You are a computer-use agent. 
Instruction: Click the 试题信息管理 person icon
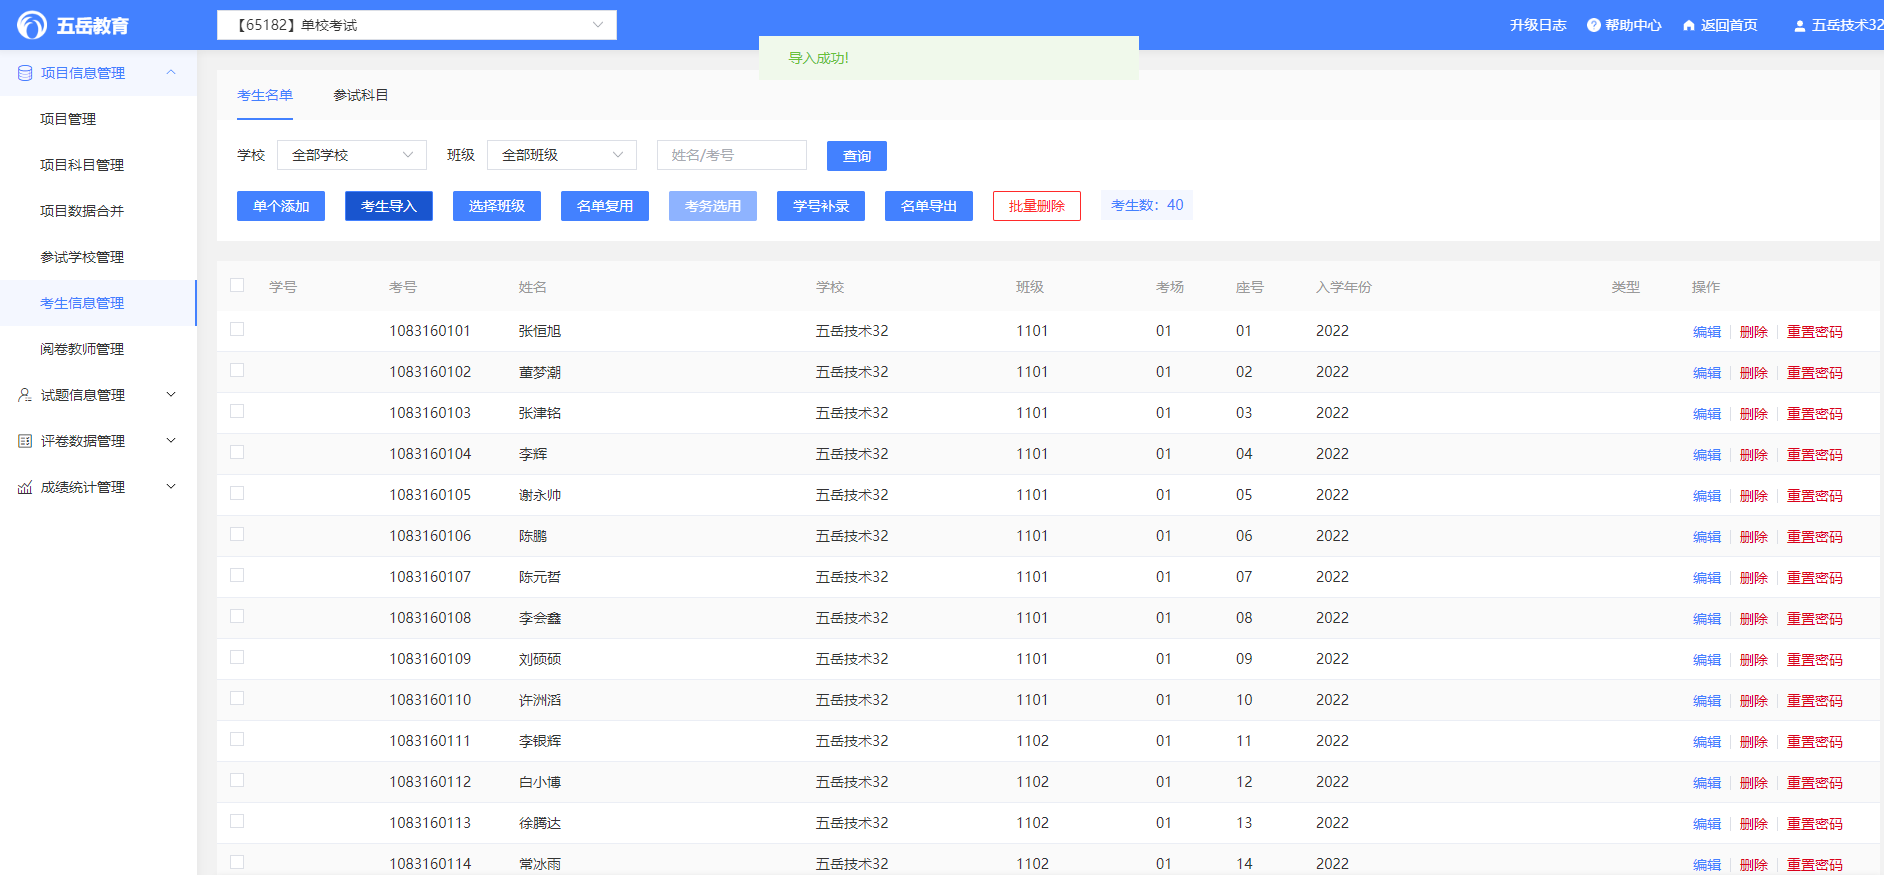click(x=25, y=395)
